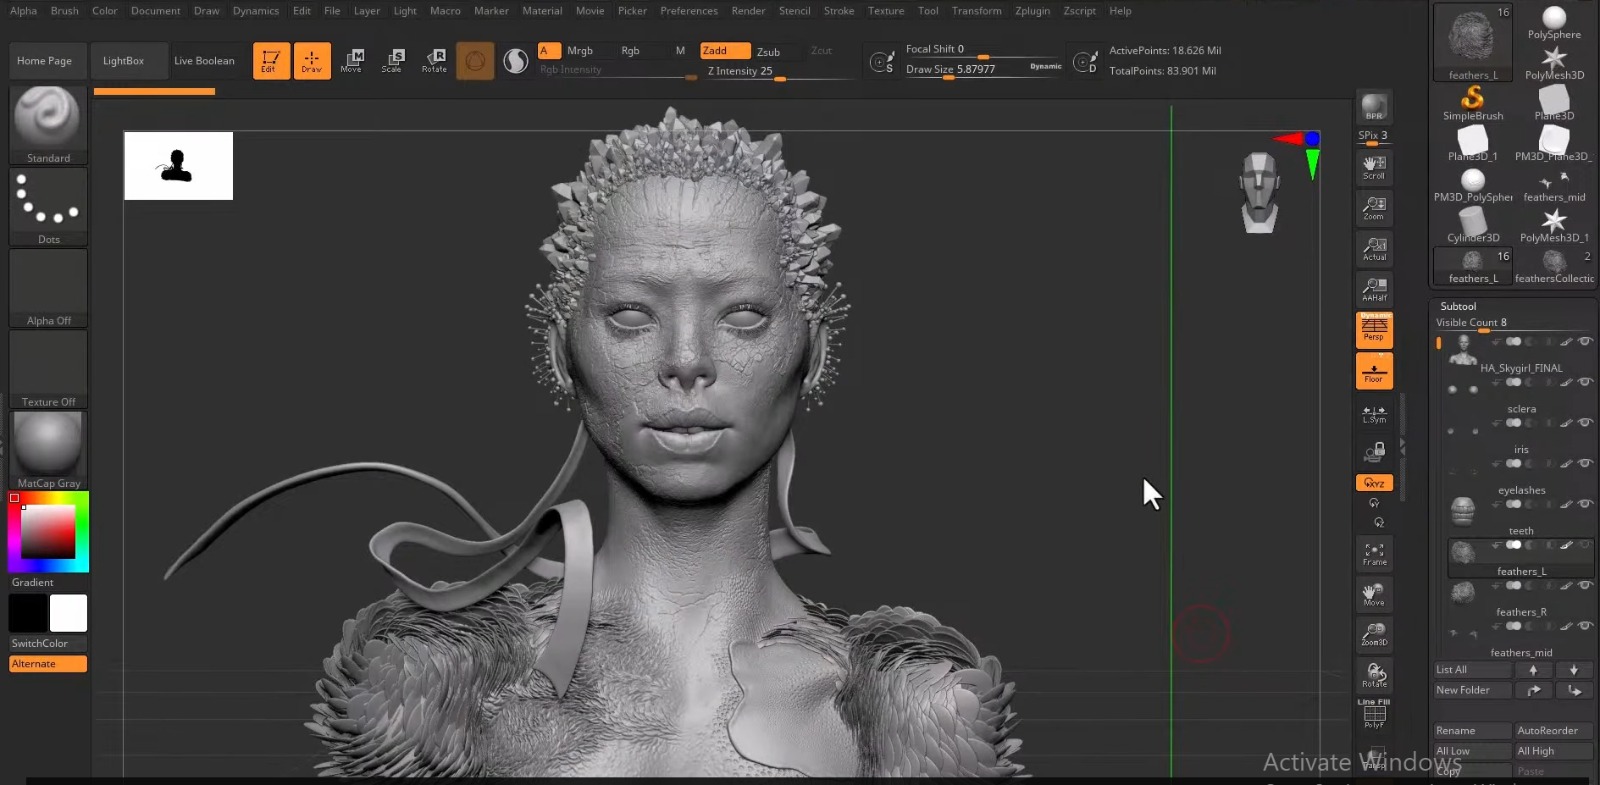Screen dimensions: 1600x785
Task: Toggle visibility of feathers_R subtool
Action: click(x=1585, y=585)
